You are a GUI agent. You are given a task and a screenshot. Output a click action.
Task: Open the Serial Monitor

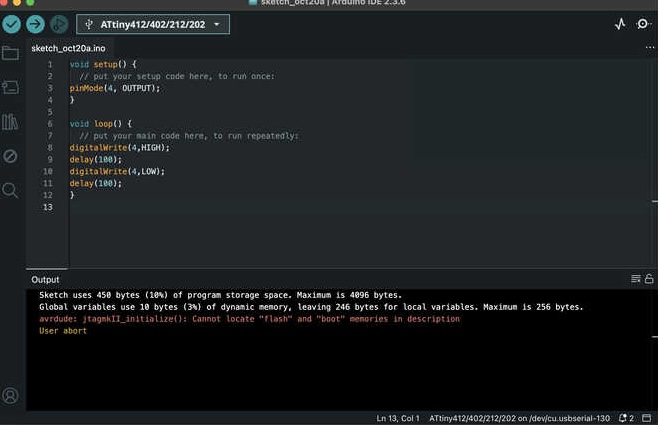[643, 24]
